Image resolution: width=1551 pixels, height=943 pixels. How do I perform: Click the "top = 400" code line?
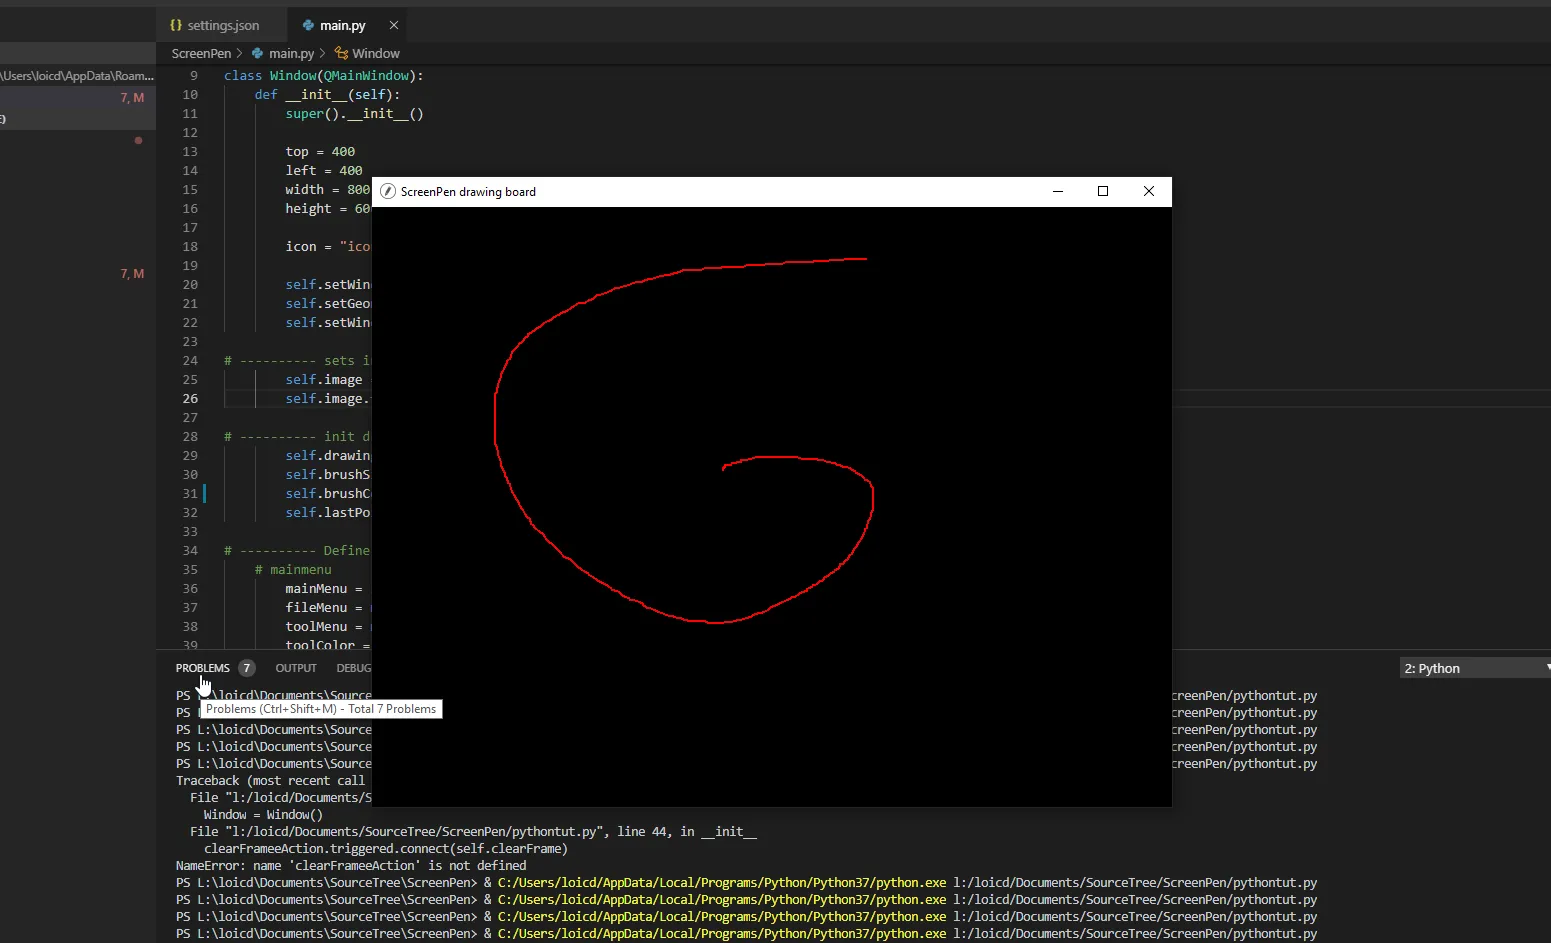pos(320,152)
